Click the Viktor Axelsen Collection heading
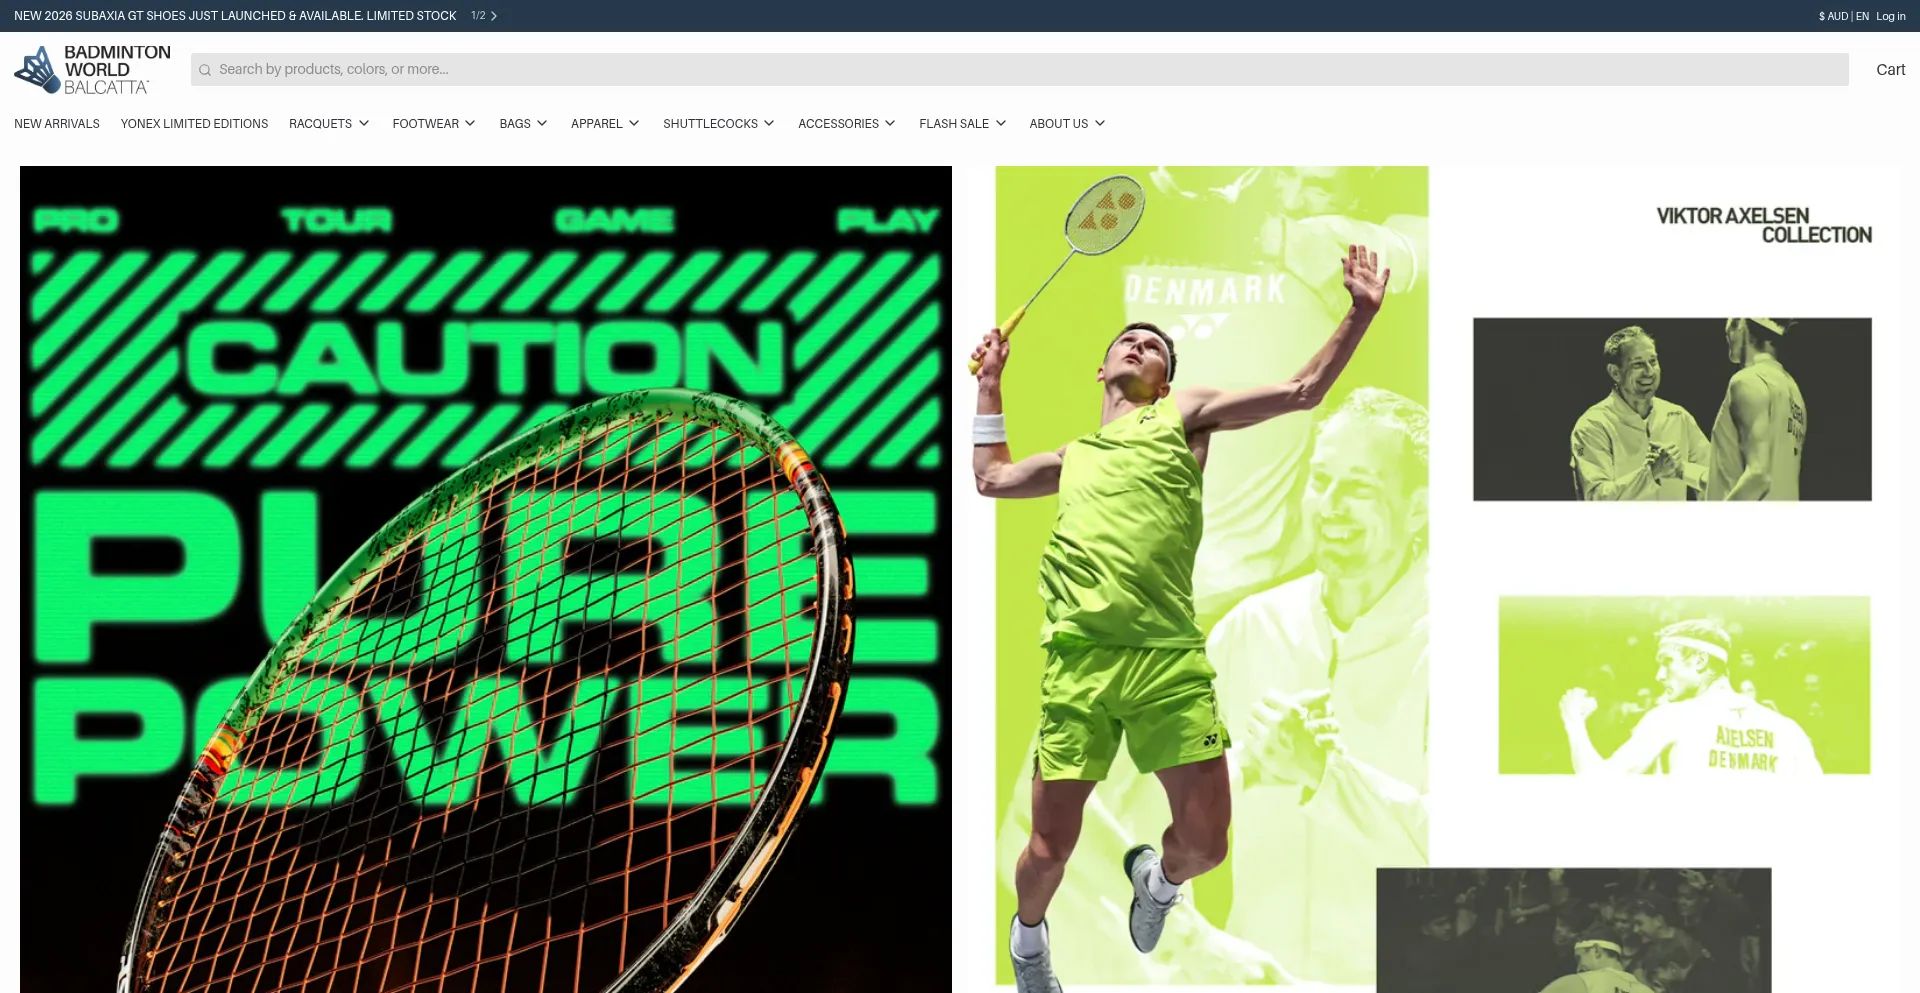1920x993 pixels. 1764,225
